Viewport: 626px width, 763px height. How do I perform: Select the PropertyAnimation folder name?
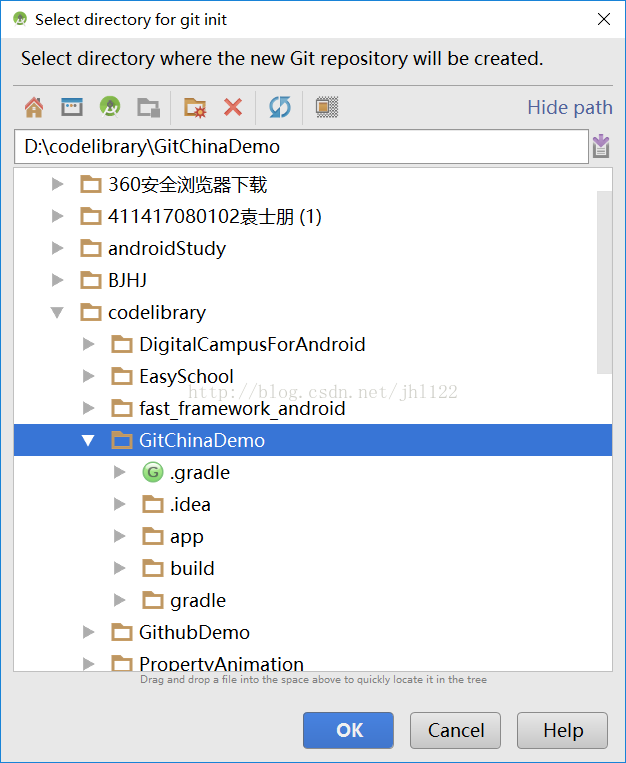(221, 663)
